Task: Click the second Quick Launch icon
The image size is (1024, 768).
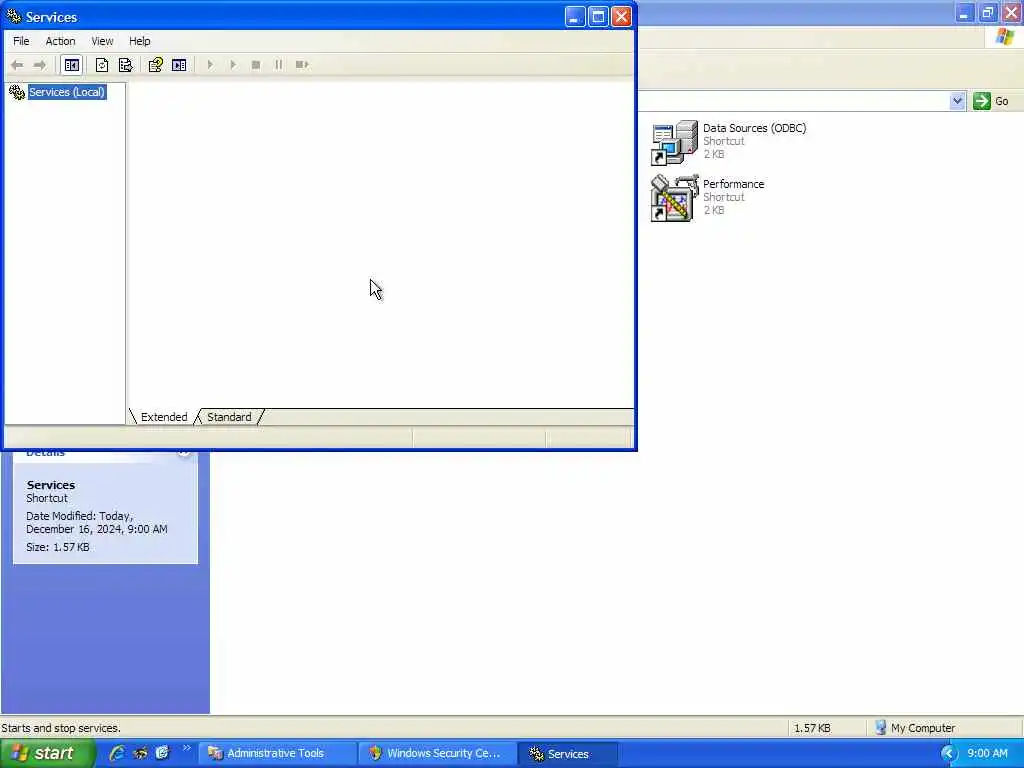Action: tap(140, 753)
